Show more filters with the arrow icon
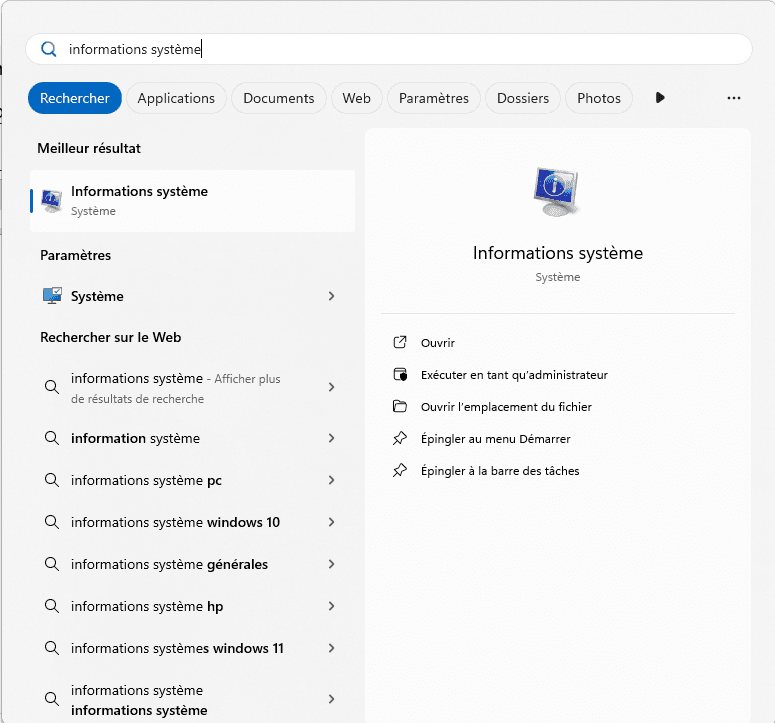 (x=660, y=98)
